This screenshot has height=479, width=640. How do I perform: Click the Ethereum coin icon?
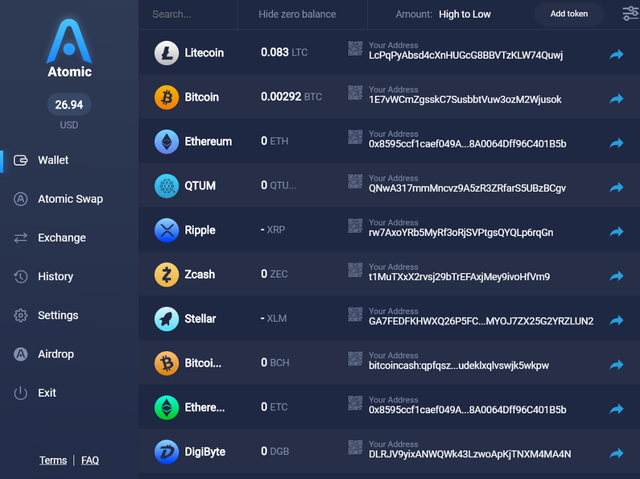pyautogui.click(x=167, y=142)
